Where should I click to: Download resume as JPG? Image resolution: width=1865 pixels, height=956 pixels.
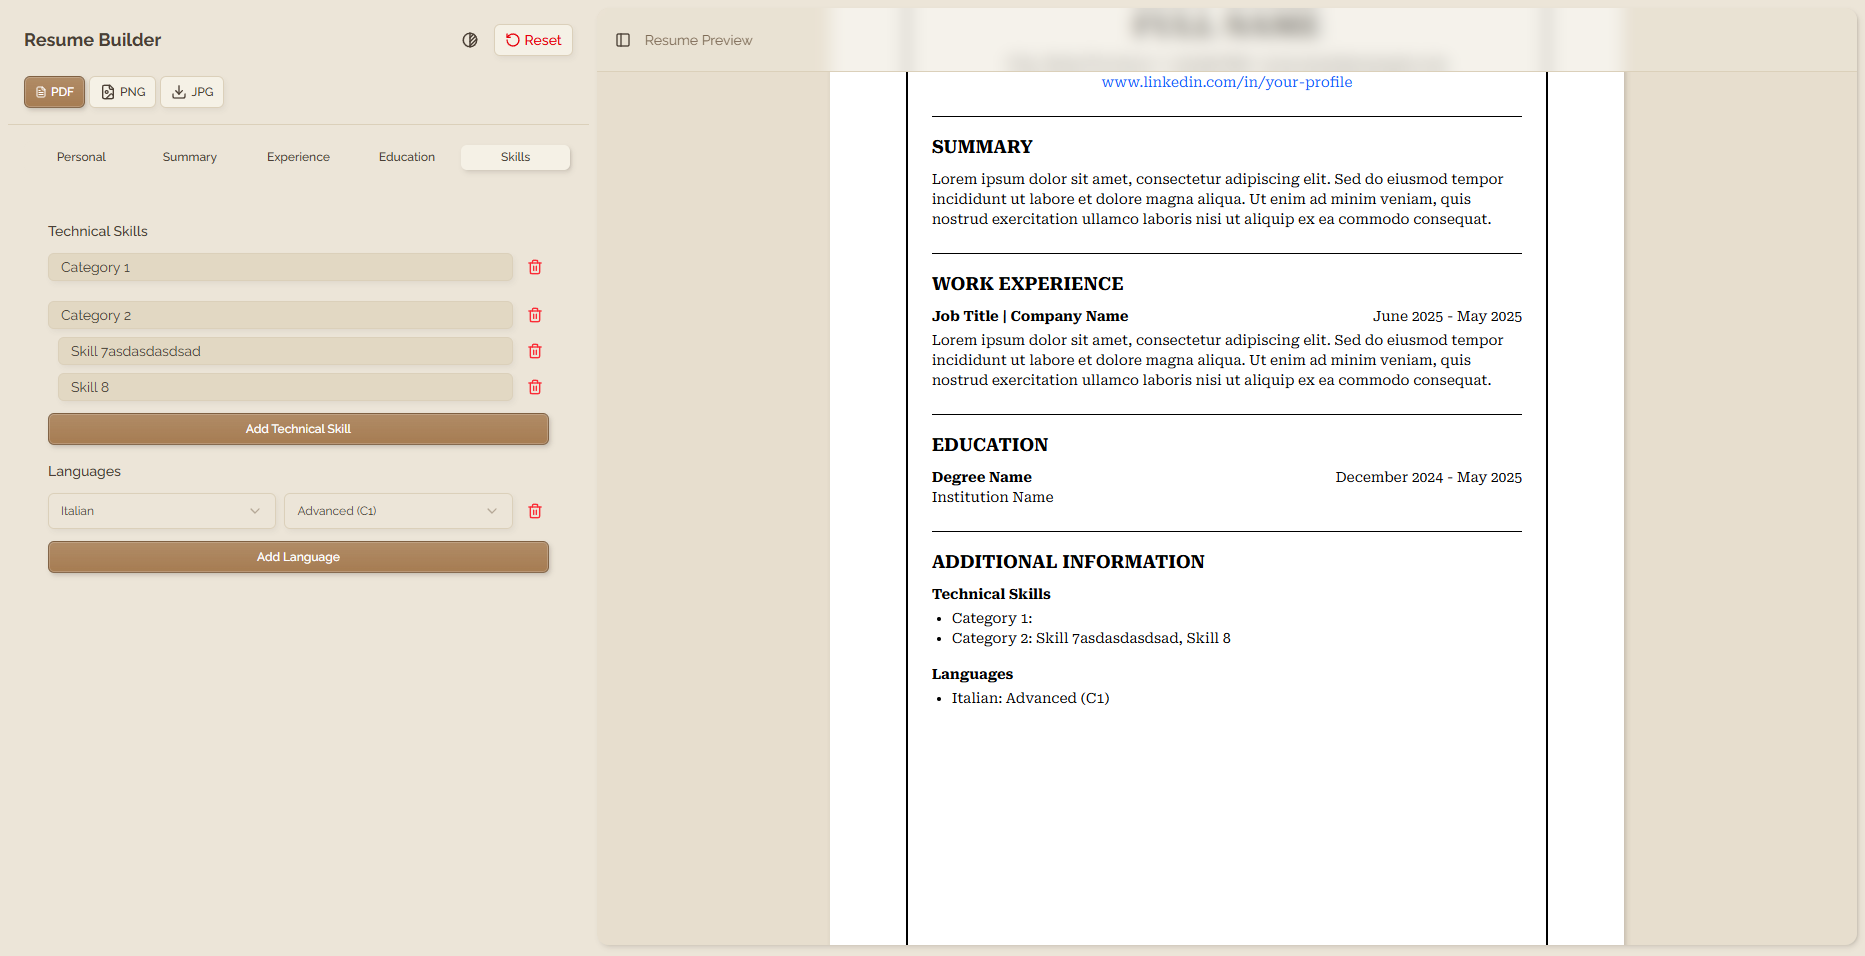[192, 92]
